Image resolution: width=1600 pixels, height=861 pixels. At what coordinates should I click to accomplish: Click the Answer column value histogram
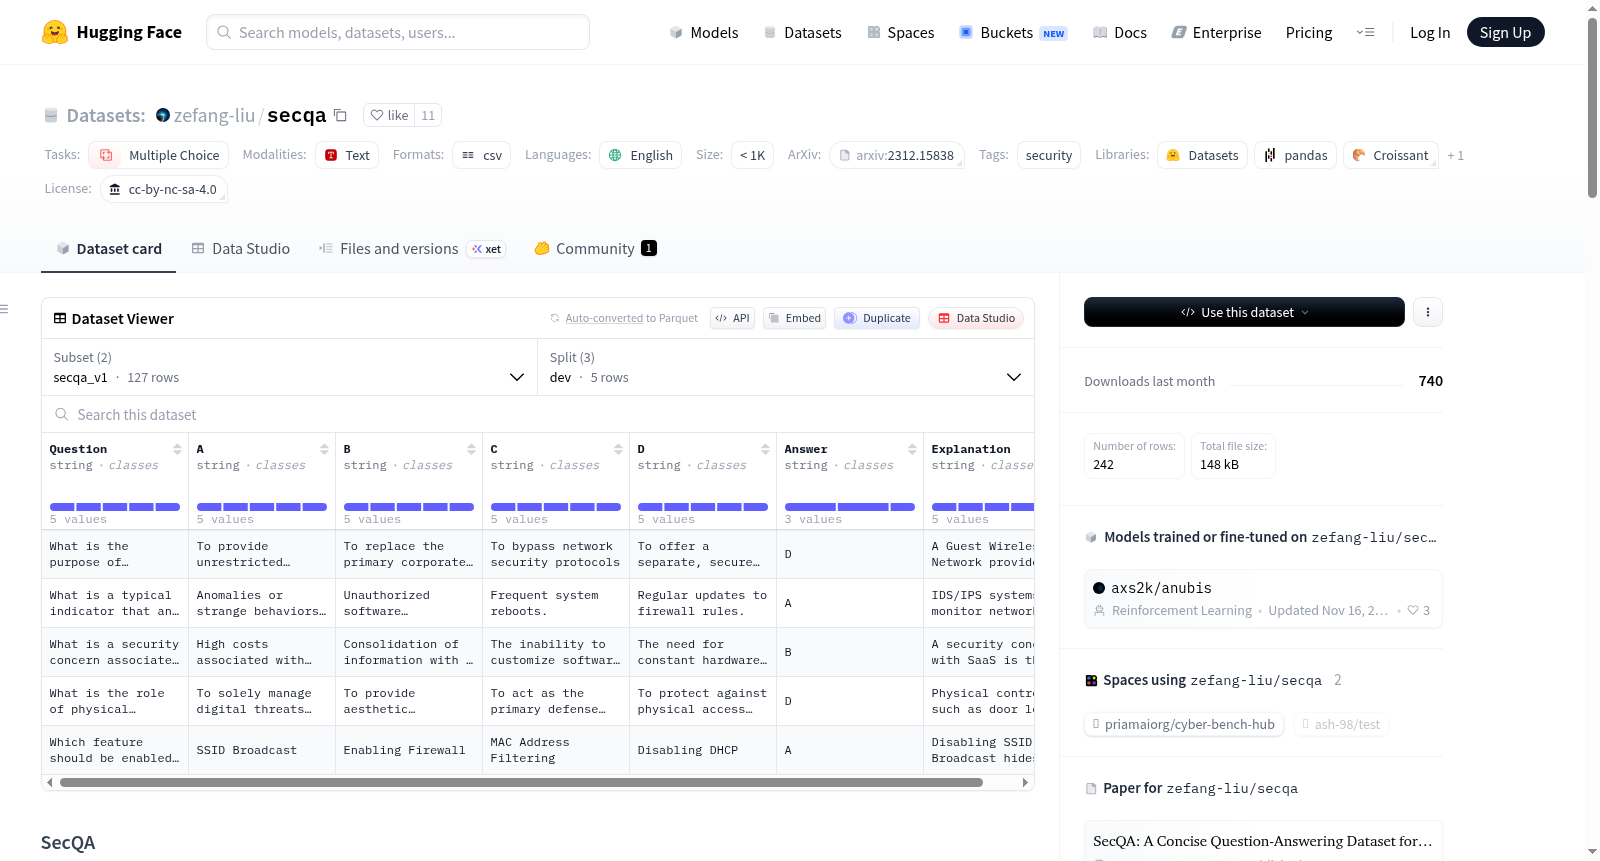coord(850,507)
